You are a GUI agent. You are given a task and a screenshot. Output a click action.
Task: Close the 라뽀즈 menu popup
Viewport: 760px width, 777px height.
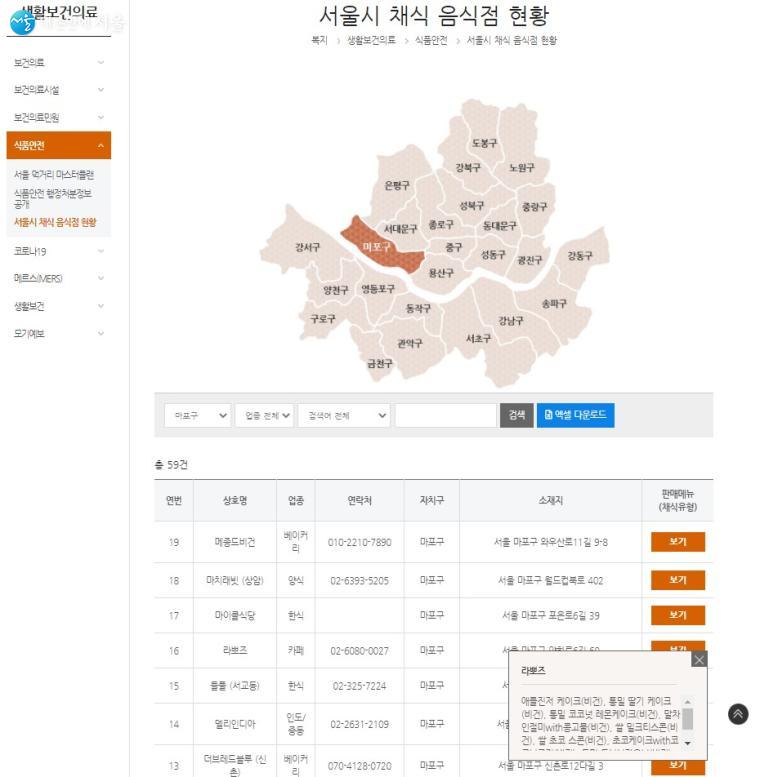[699, 659]
